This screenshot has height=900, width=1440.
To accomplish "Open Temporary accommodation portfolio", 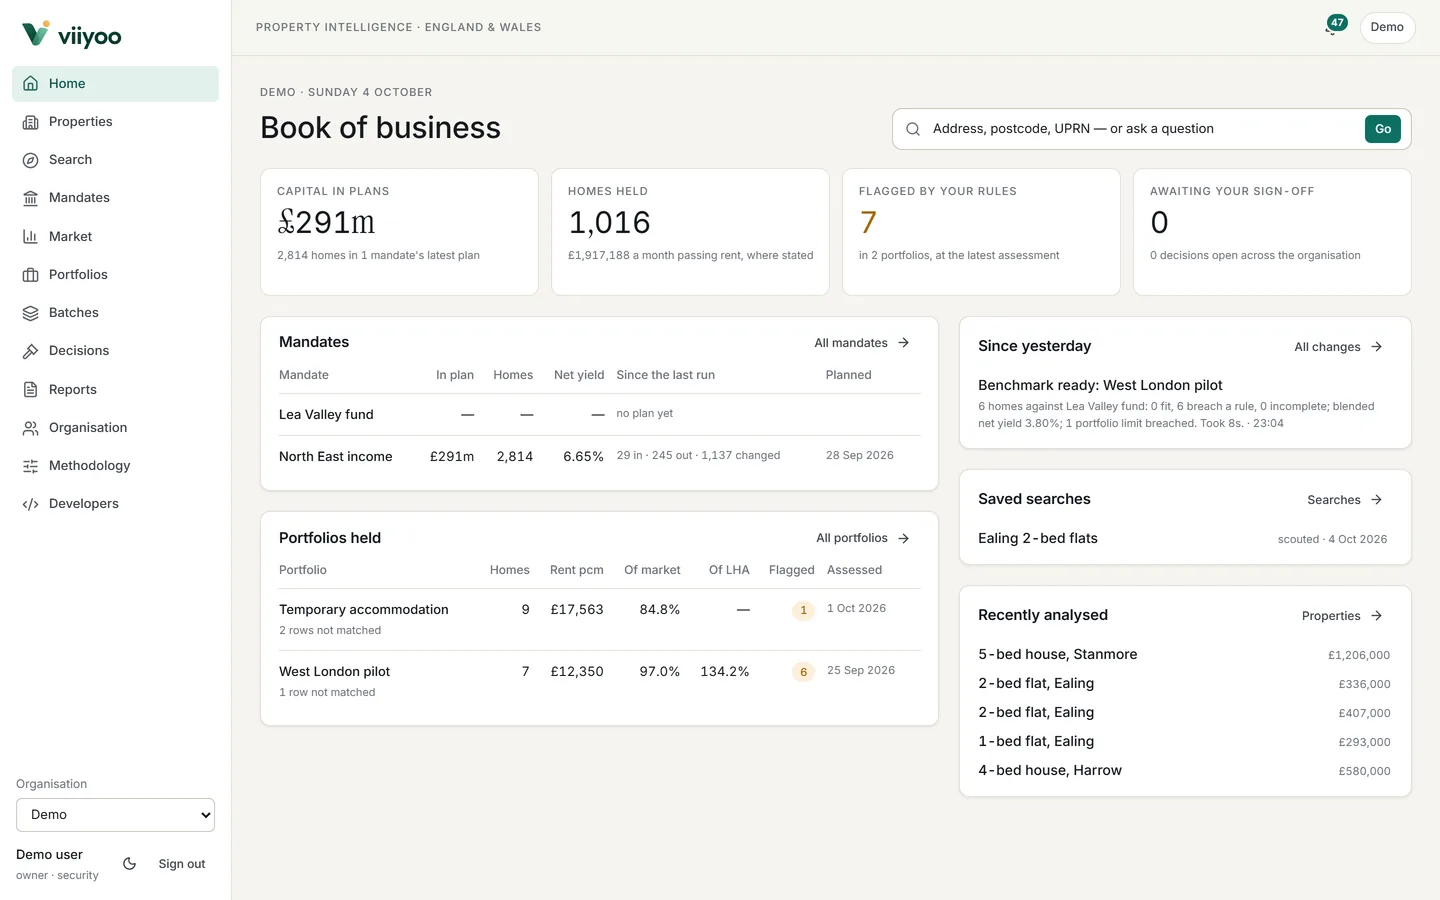I will (364, 610).
